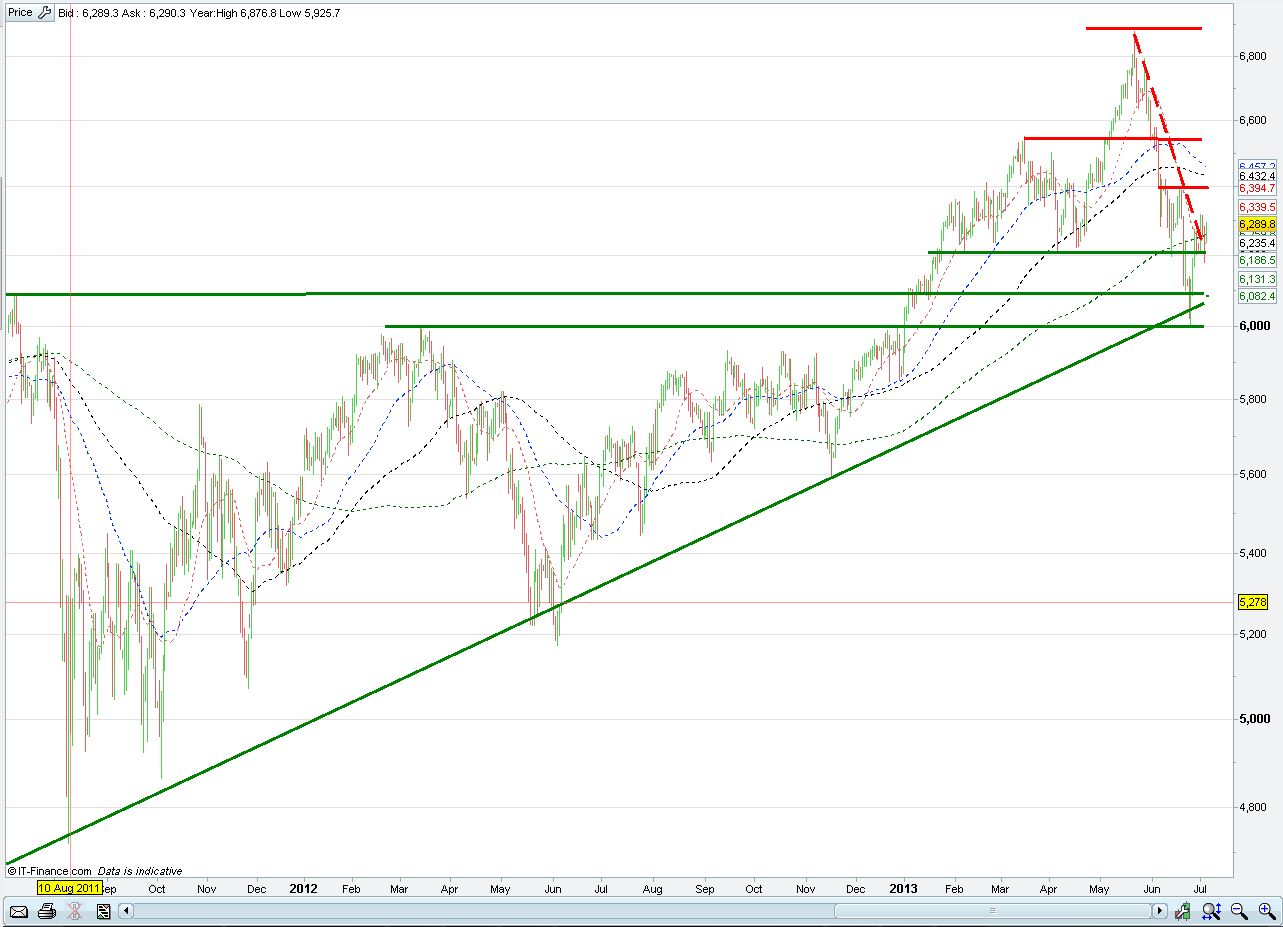Open the chart list icon beside scrollbar

point(103,911)
